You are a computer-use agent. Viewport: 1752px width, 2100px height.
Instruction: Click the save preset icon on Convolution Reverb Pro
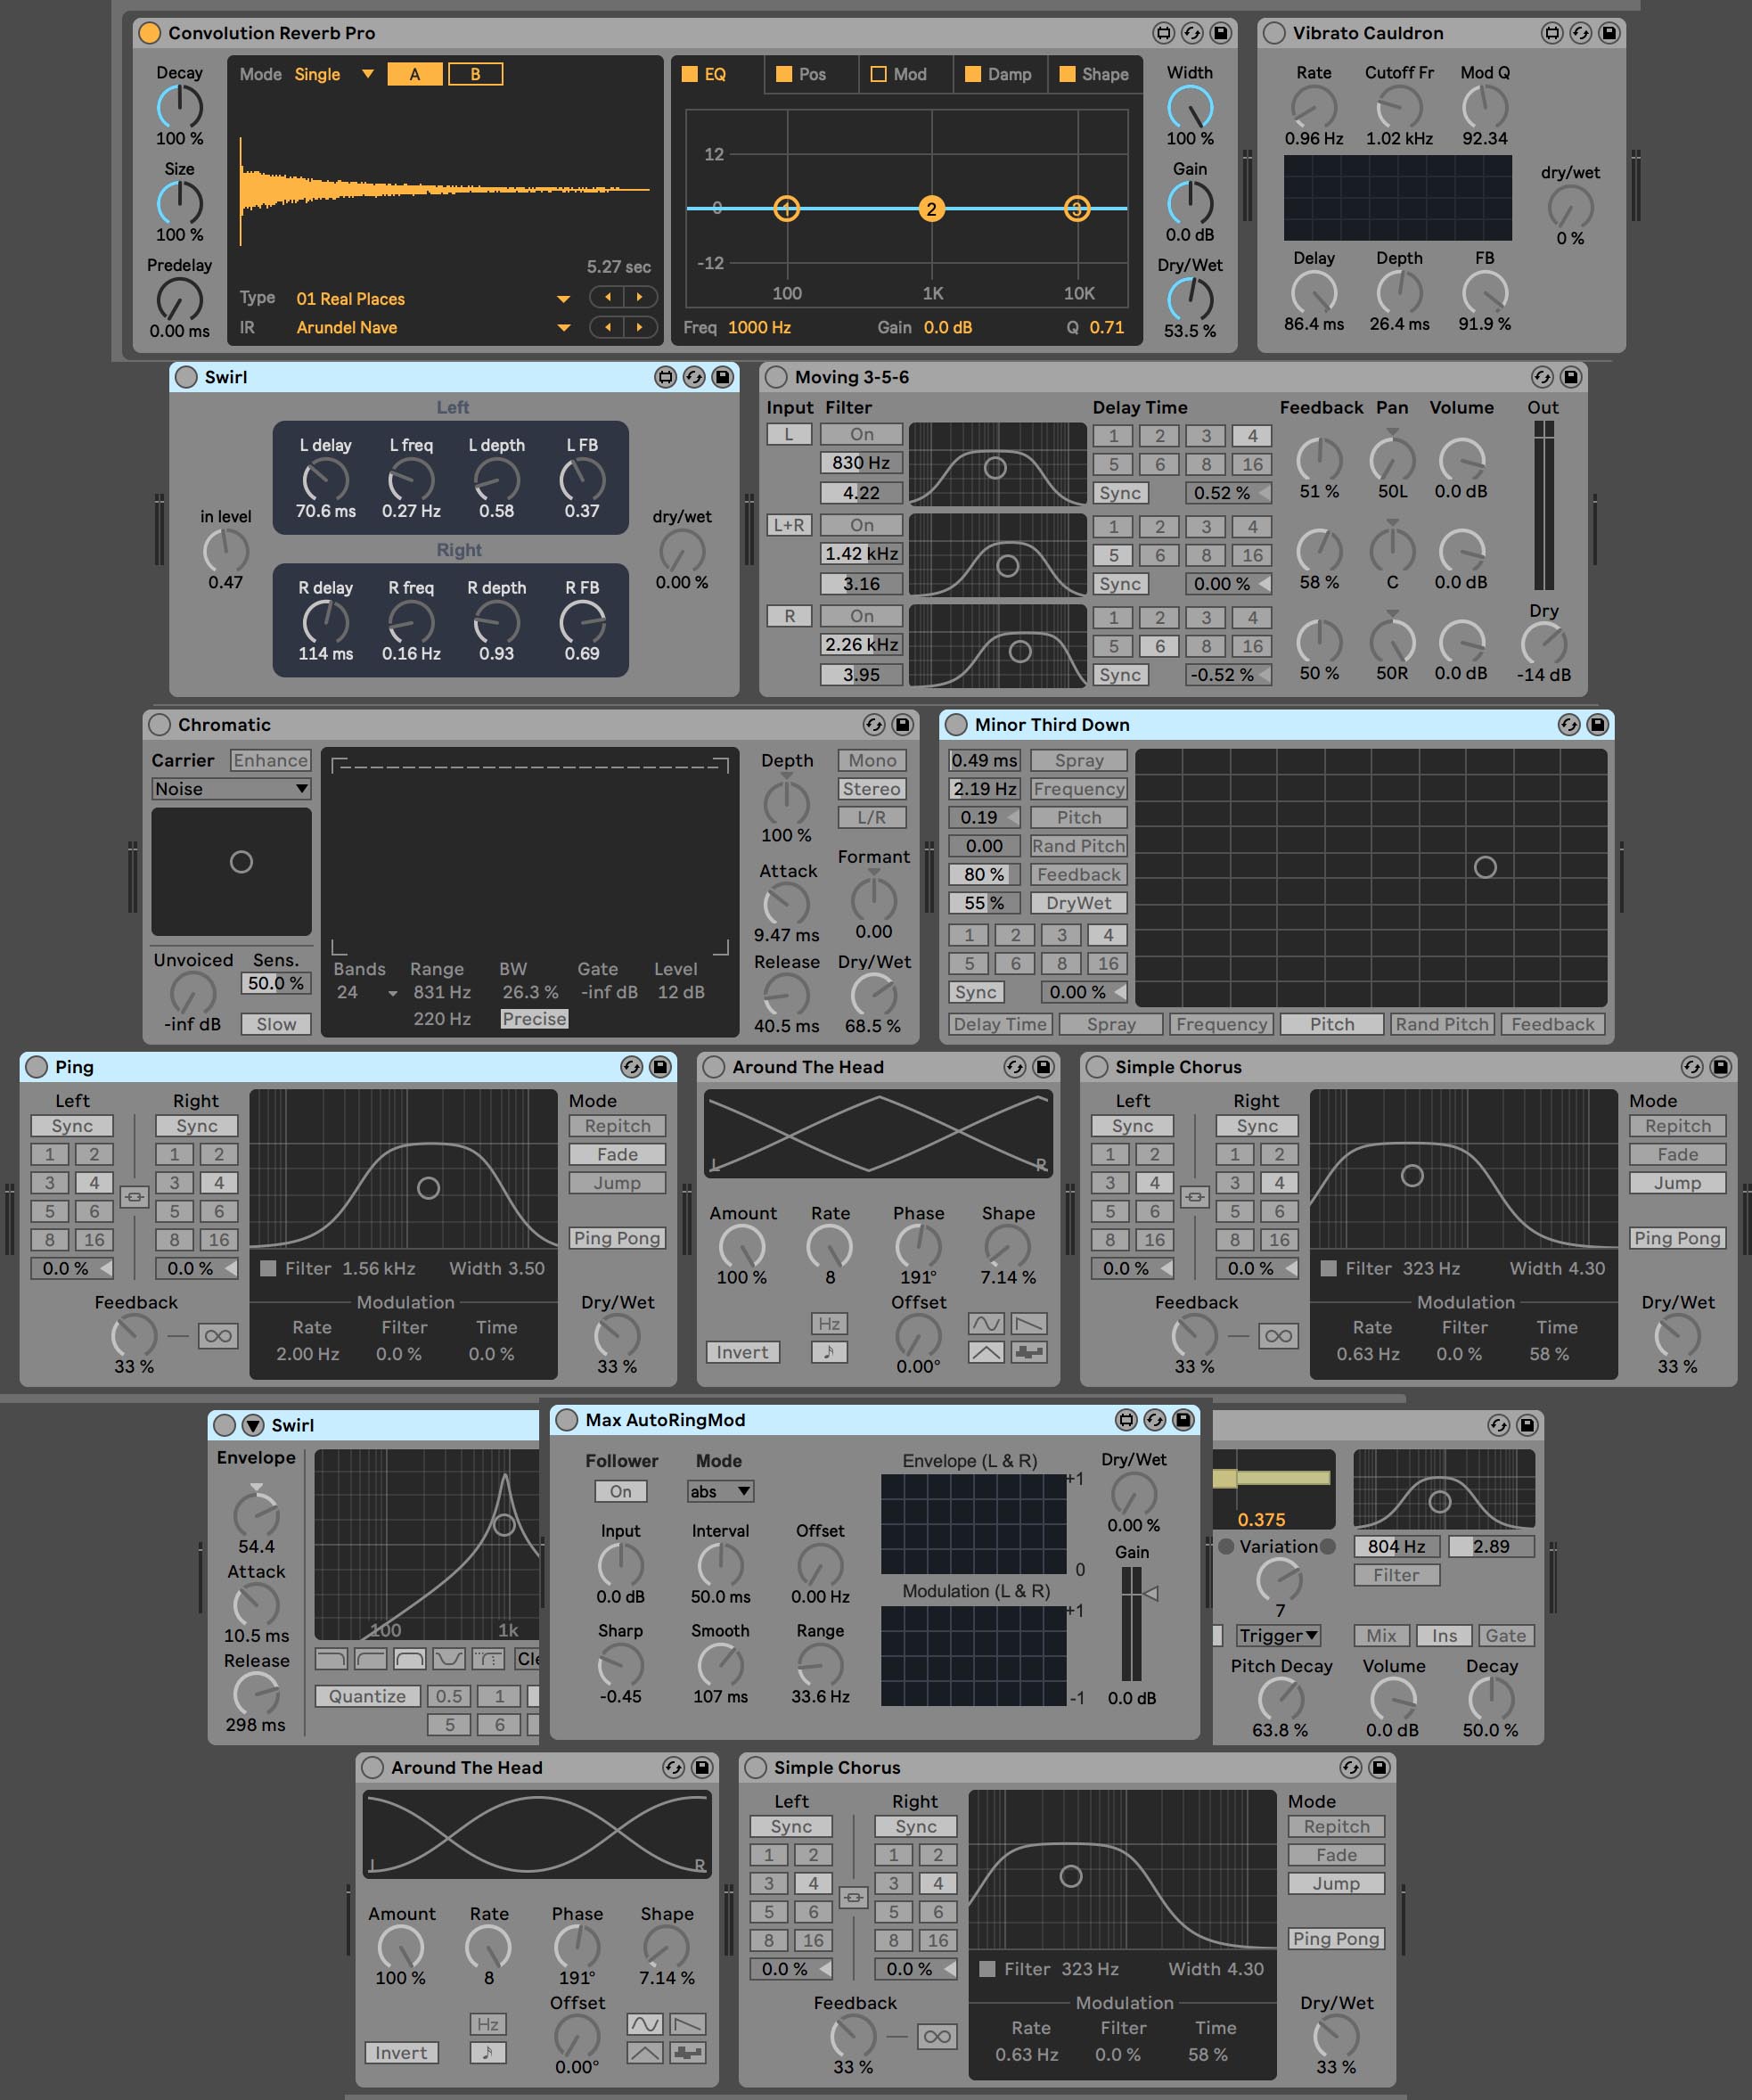click(x=1220, y=33)
